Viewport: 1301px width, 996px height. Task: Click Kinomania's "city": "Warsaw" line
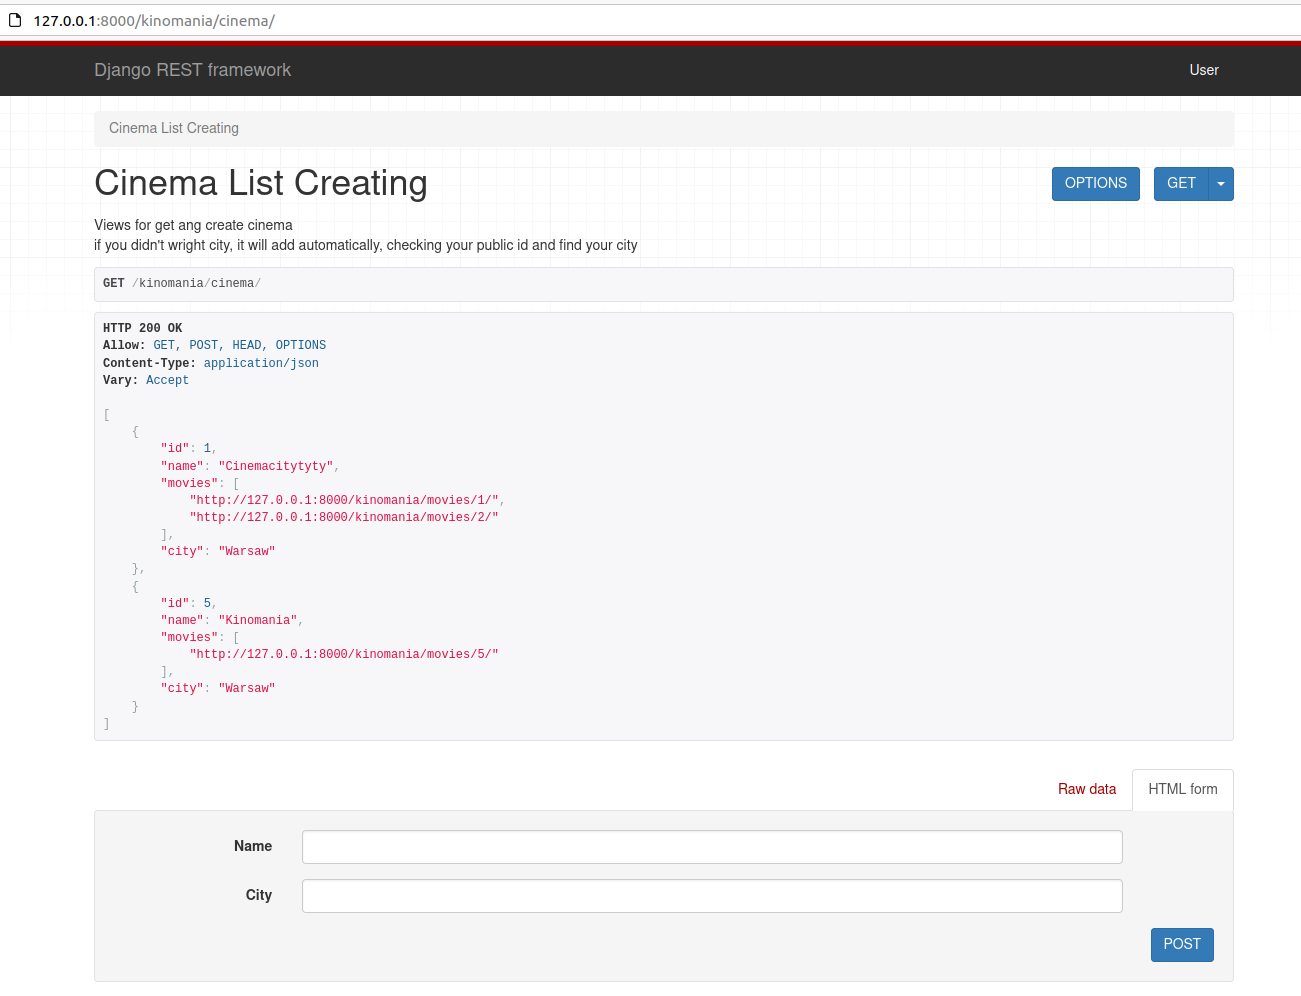pyautogui.click(x=218, y=688)
